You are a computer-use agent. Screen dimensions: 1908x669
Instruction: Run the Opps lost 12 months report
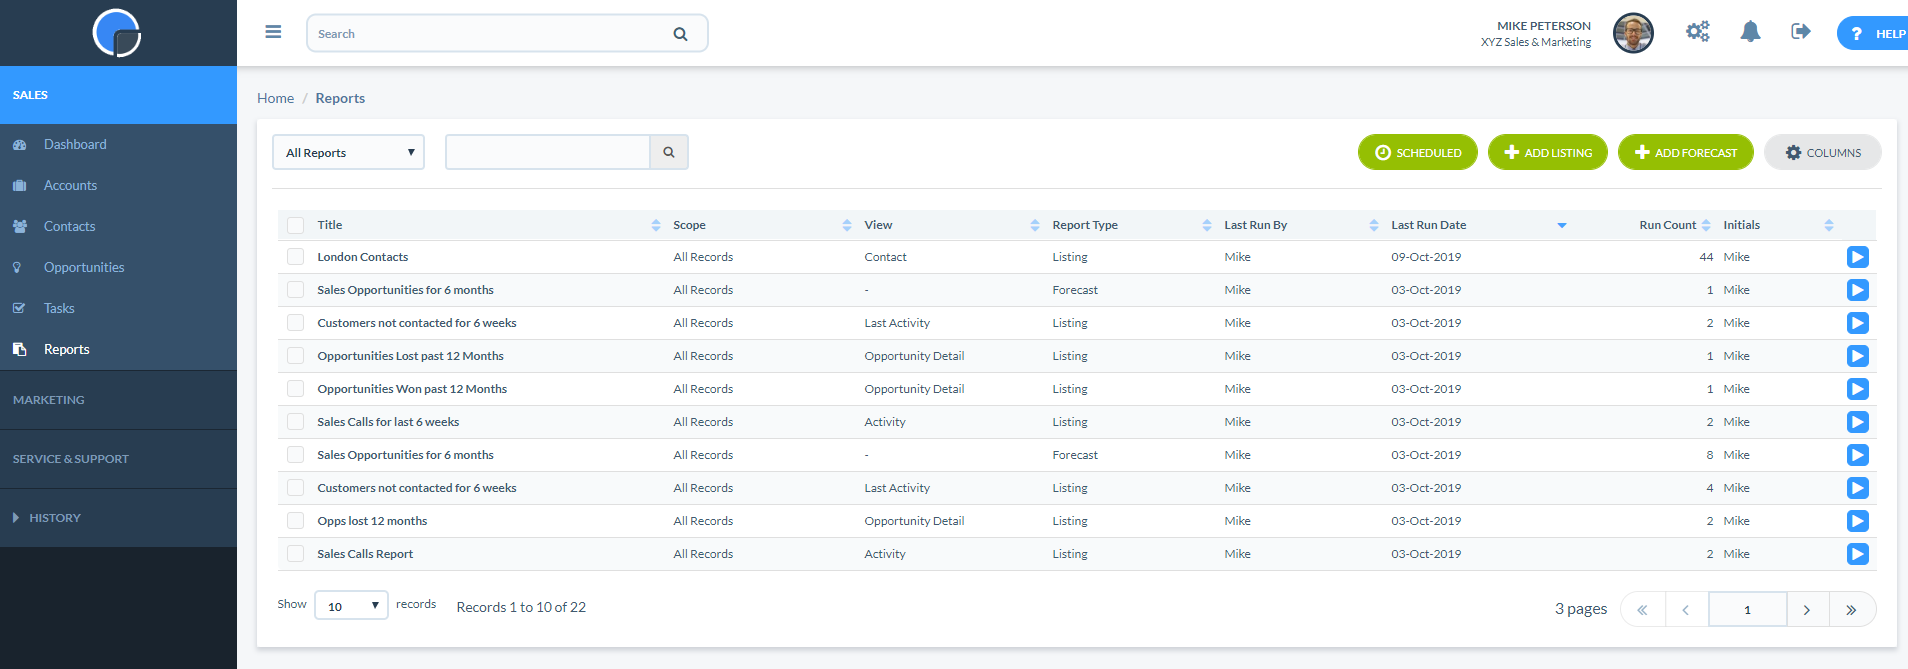point(1858,521)
